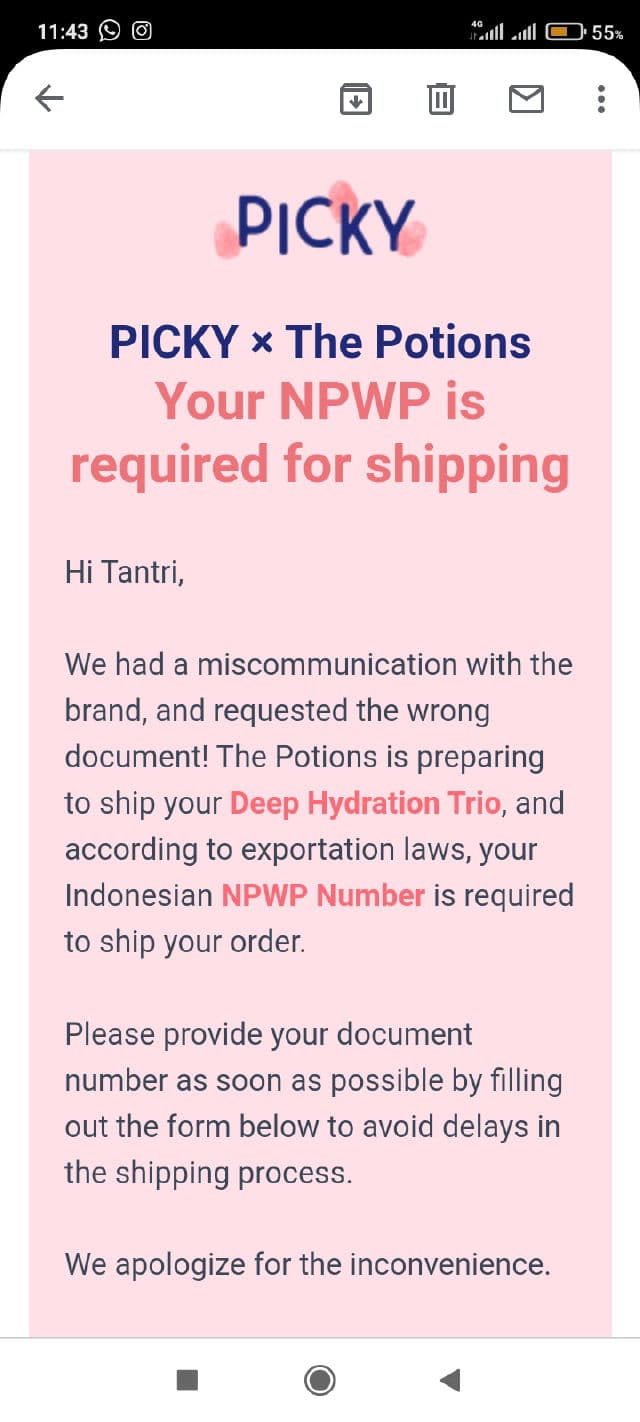Tap the Instagram notification icon

point(142,31)
